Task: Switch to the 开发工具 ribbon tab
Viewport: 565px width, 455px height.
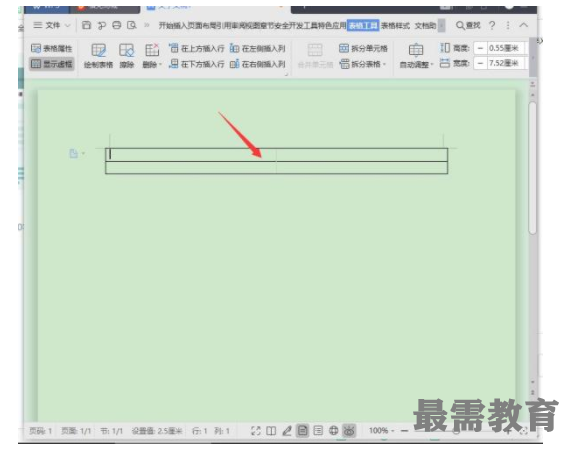Action: (304, 26)
